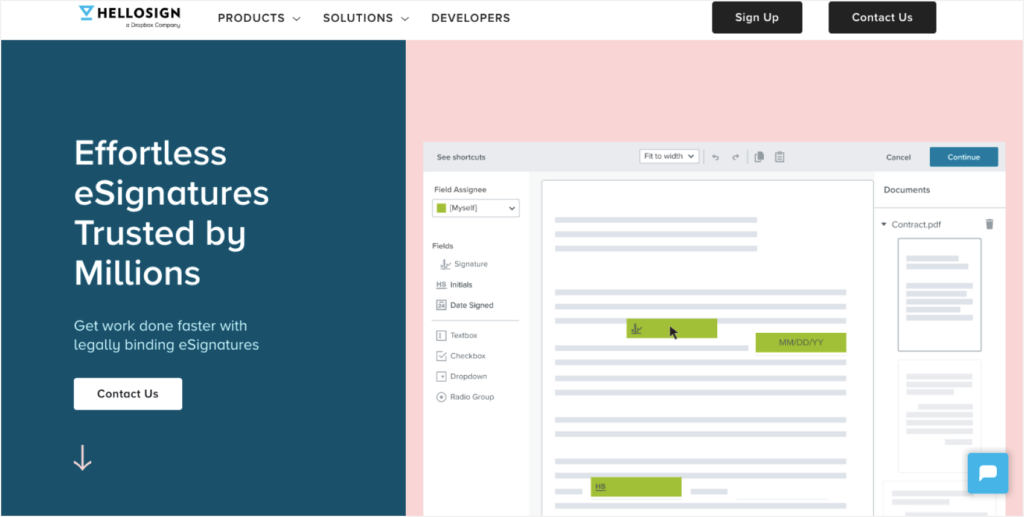
Task: Delete Contract.pdf with the trash icon
Action: click(x=989, y=225)
